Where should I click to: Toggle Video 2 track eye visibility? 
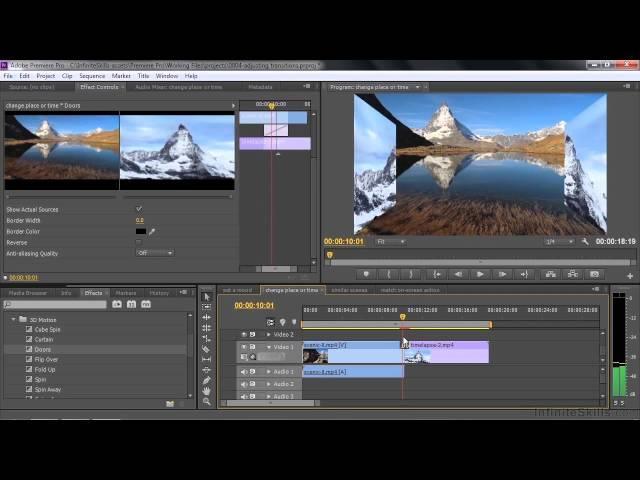tap(244, 334)
